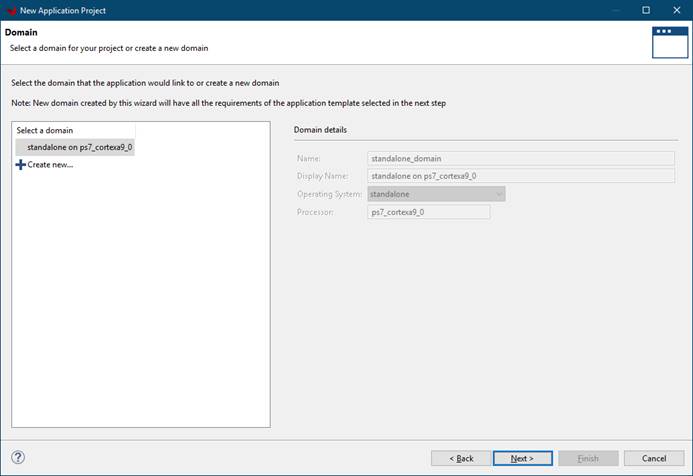Click the plus icon beside Create new
This screenshot has width=693, height=476.
[21, 164]
